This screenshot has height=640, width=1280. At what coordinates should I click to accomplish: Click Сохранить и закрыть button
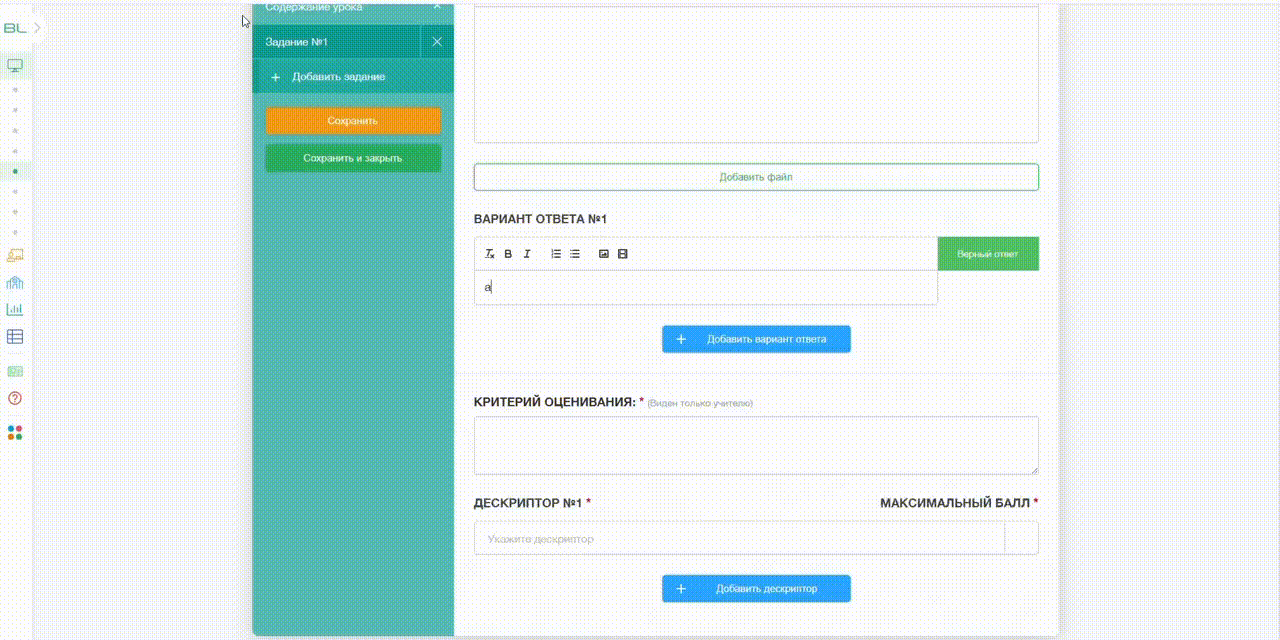point(353,158)
